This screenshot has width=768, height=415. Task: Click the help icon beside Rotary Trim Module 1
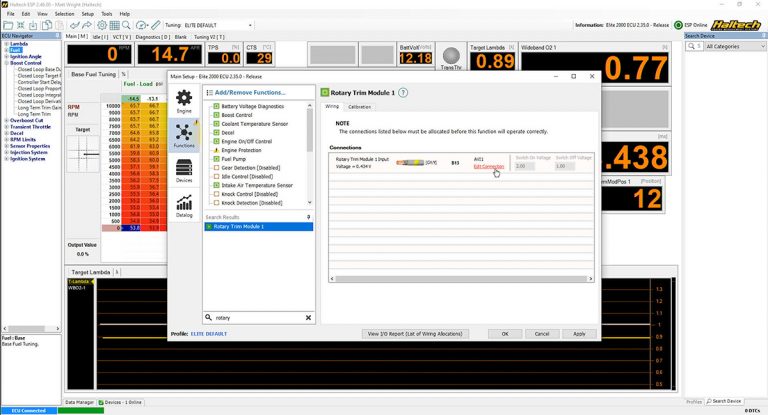coord(403,92)
